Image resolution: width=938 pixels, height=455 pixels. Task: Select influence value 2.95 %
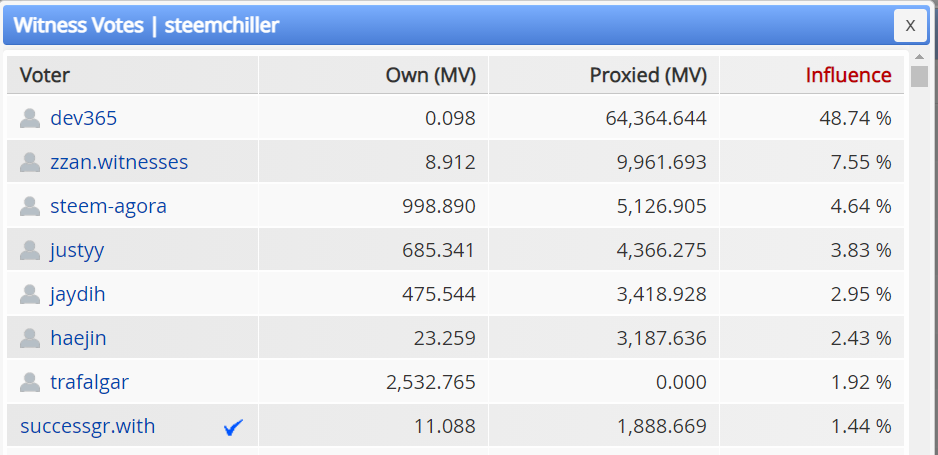point(861,294)
